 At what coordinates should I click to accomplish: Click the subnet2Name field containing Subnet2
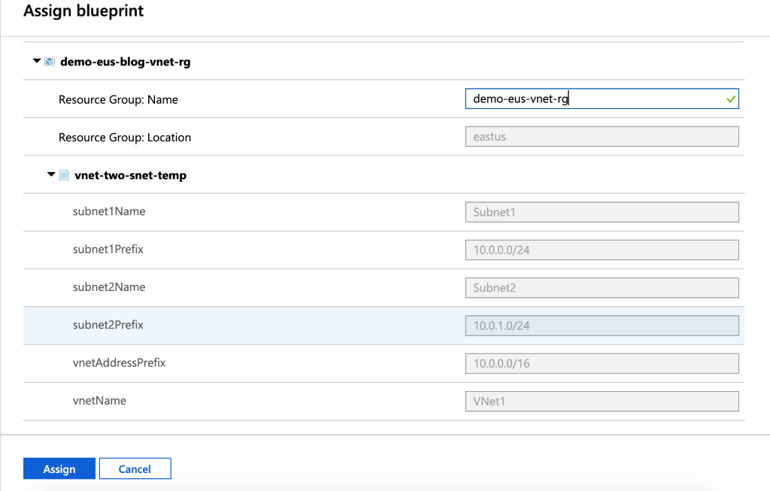pos(602,288)
